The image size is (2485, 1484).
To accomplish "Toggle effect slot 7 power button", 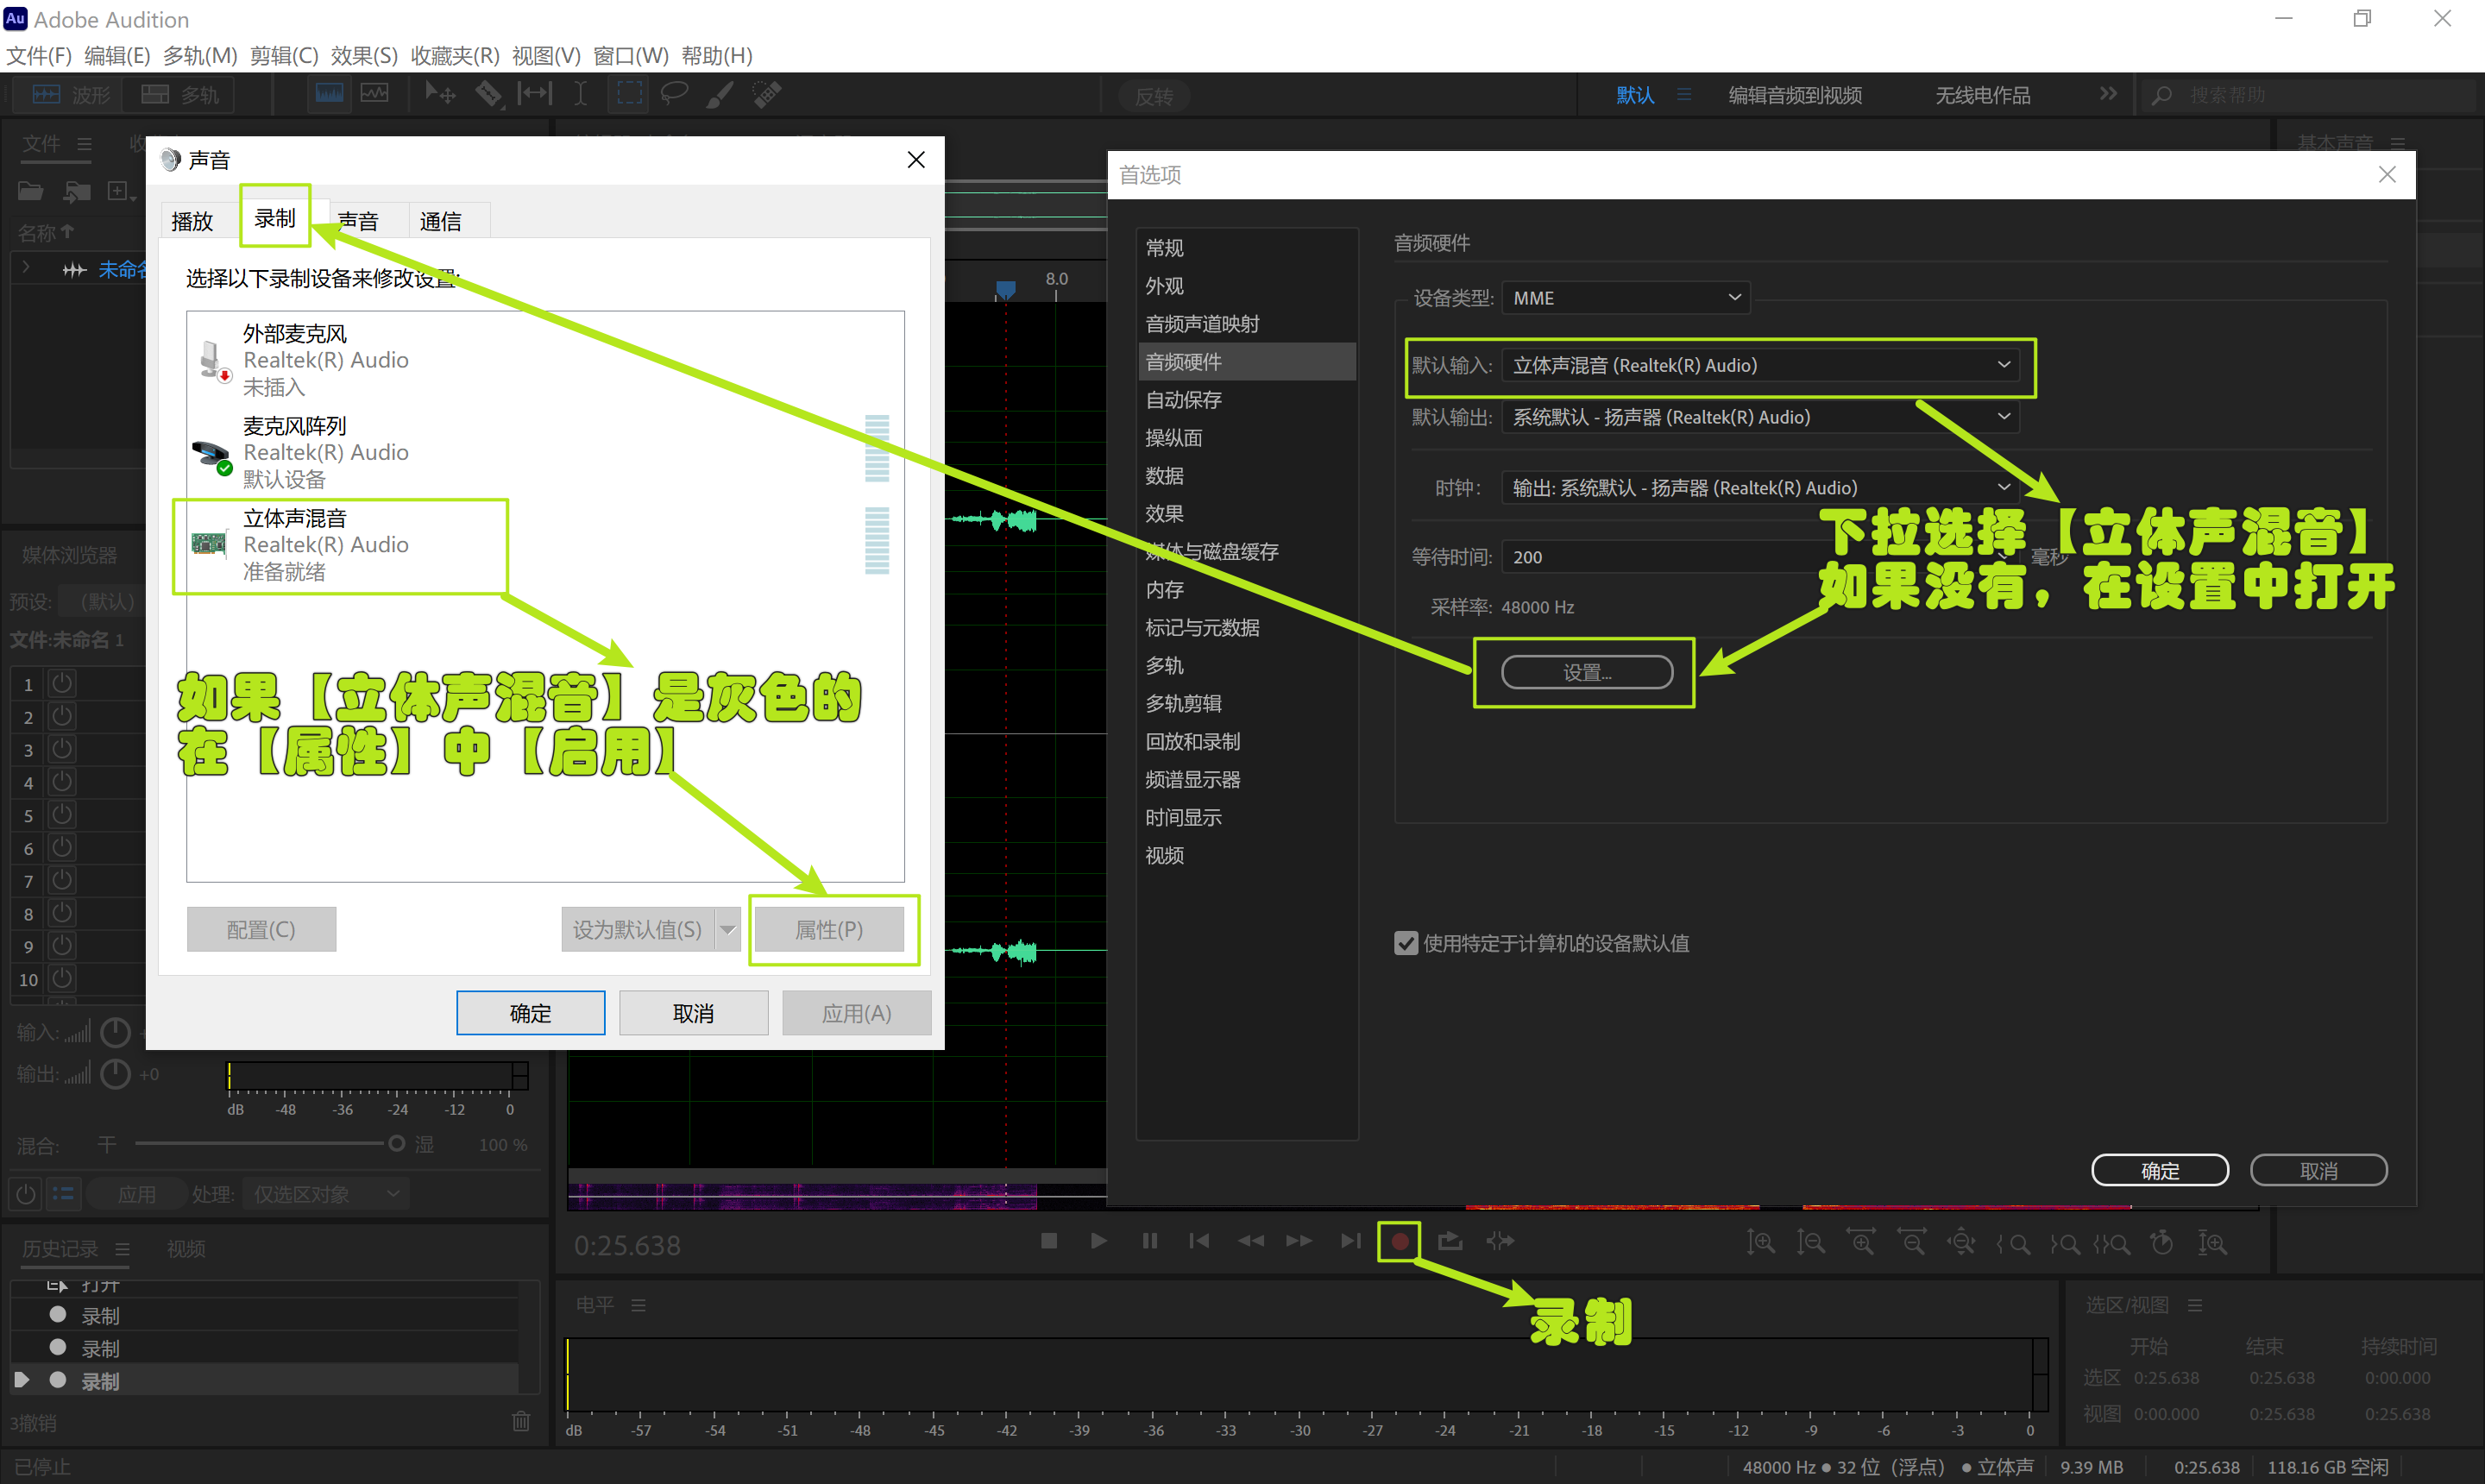I will (62, 881).
